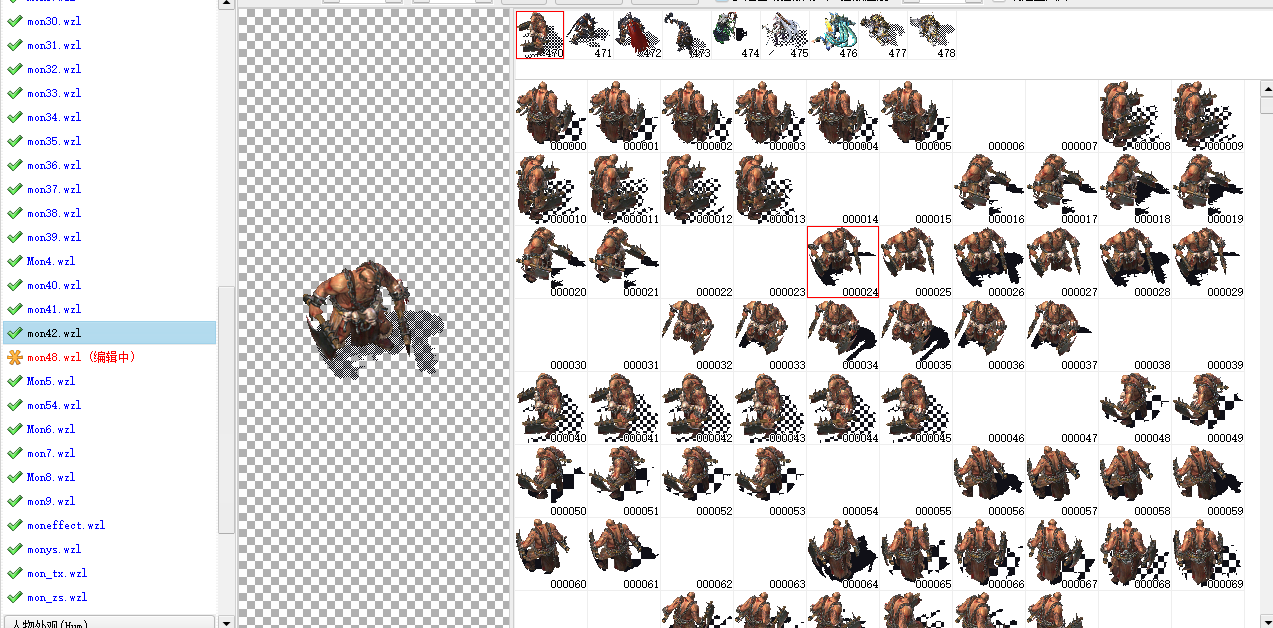Screen dimensions: 1273x628
Task: Click the green checkmark beside Mon5.wzl
Action: point(14,381)
